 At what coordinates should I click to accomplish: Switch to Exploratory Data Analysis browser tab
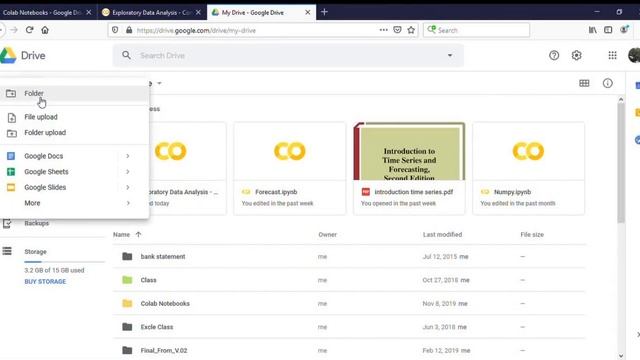[x=151, y=13]
